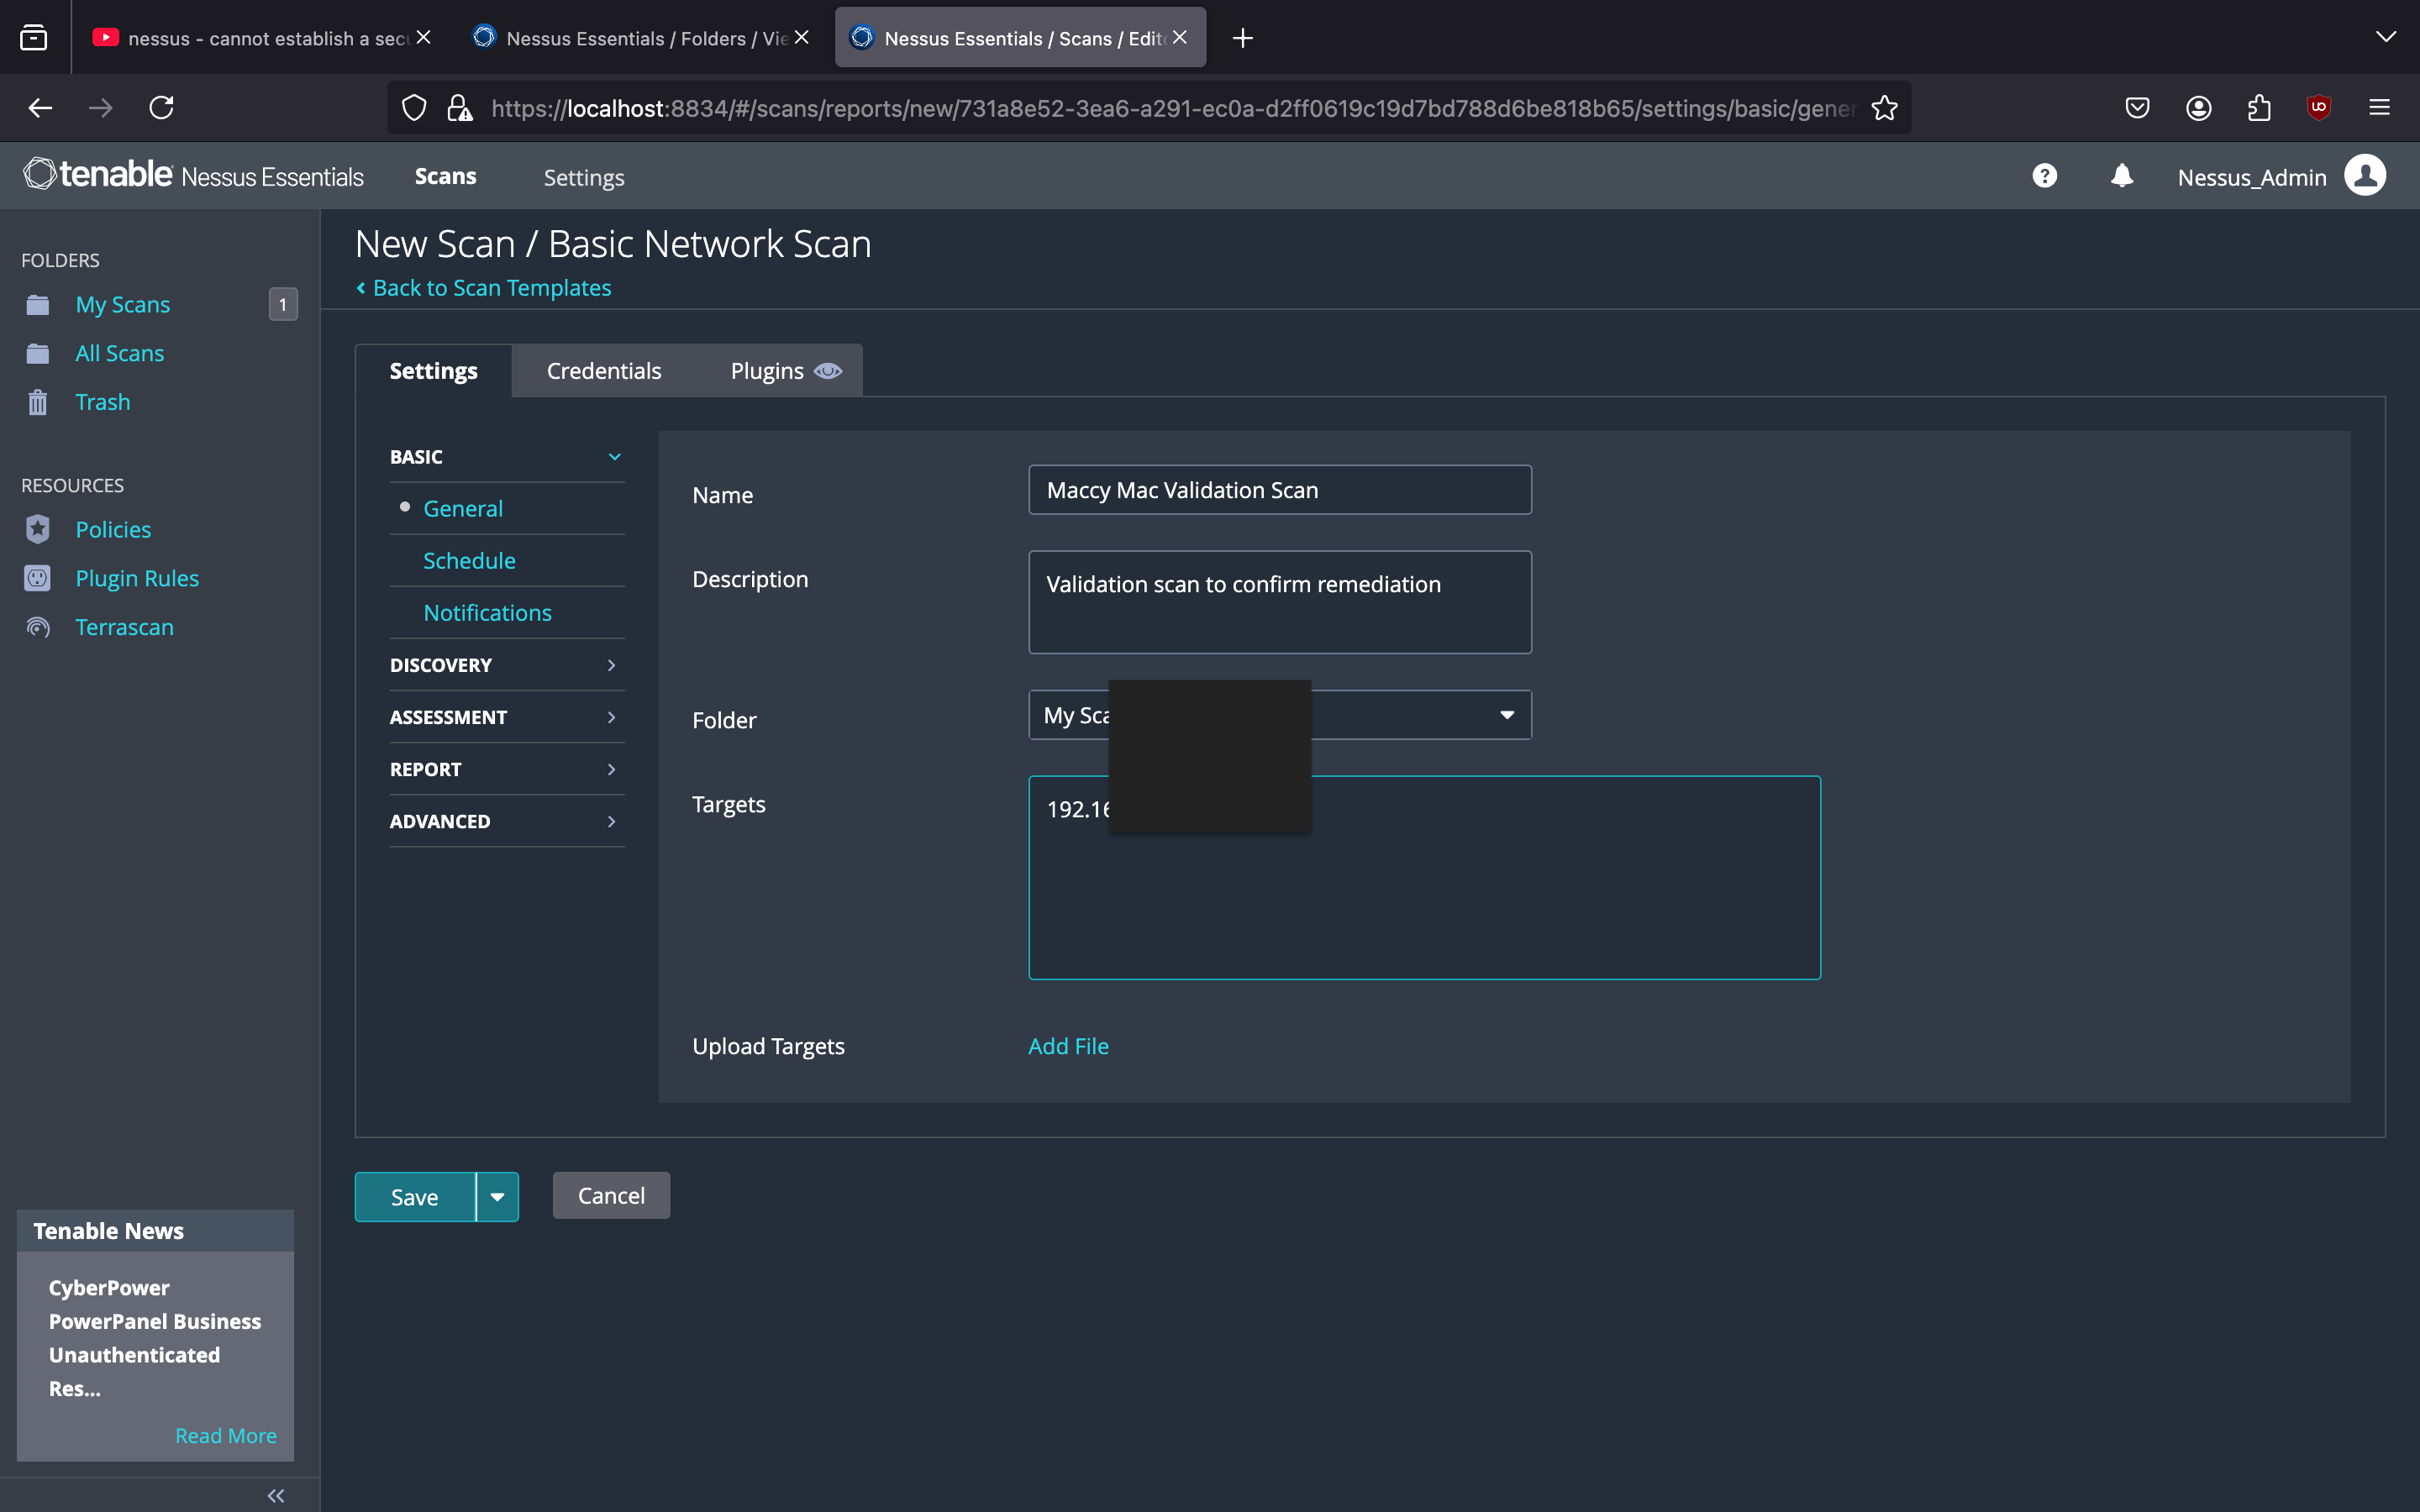Switch to the Credentials tab
Screen dimensions: 2420x1512
604,371
